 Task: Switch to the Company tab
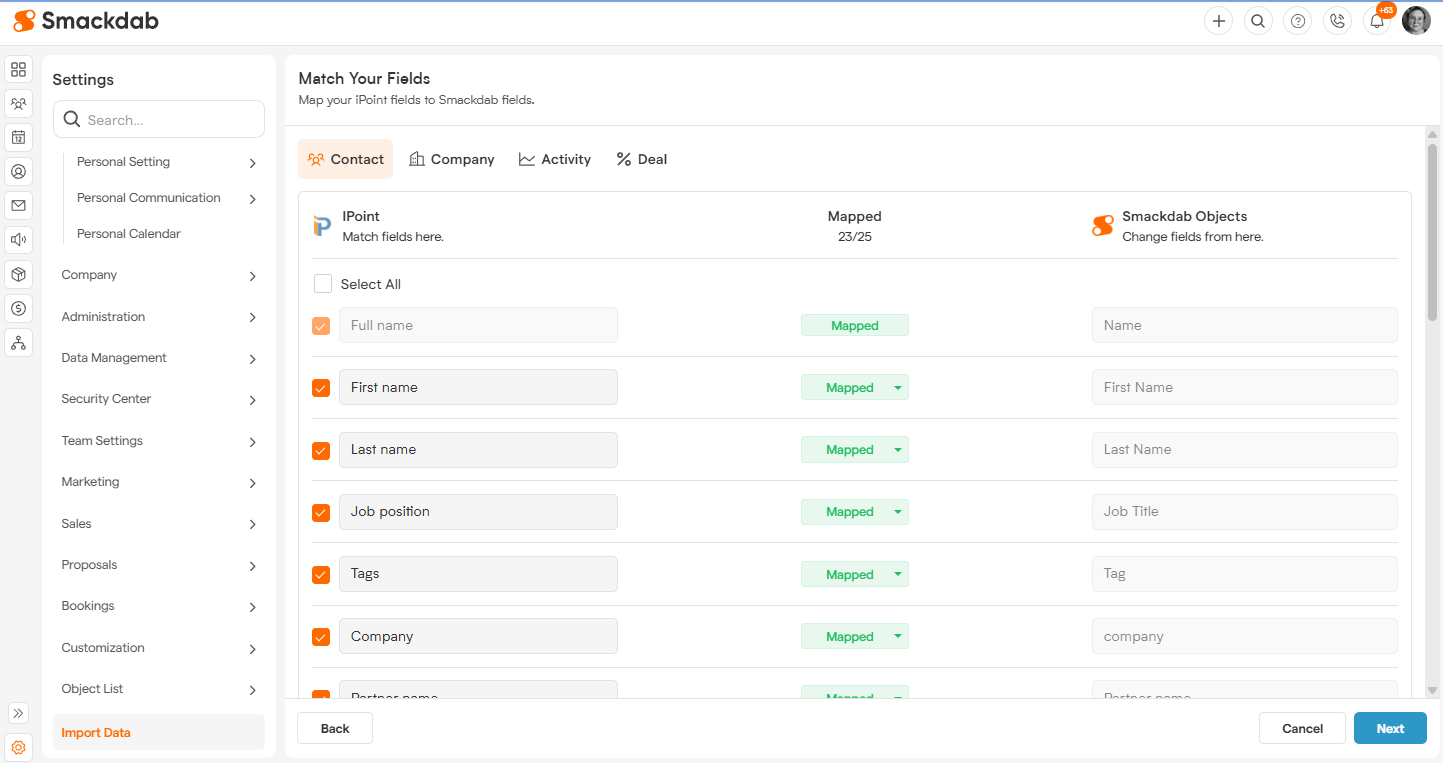(x=452, y=159)
